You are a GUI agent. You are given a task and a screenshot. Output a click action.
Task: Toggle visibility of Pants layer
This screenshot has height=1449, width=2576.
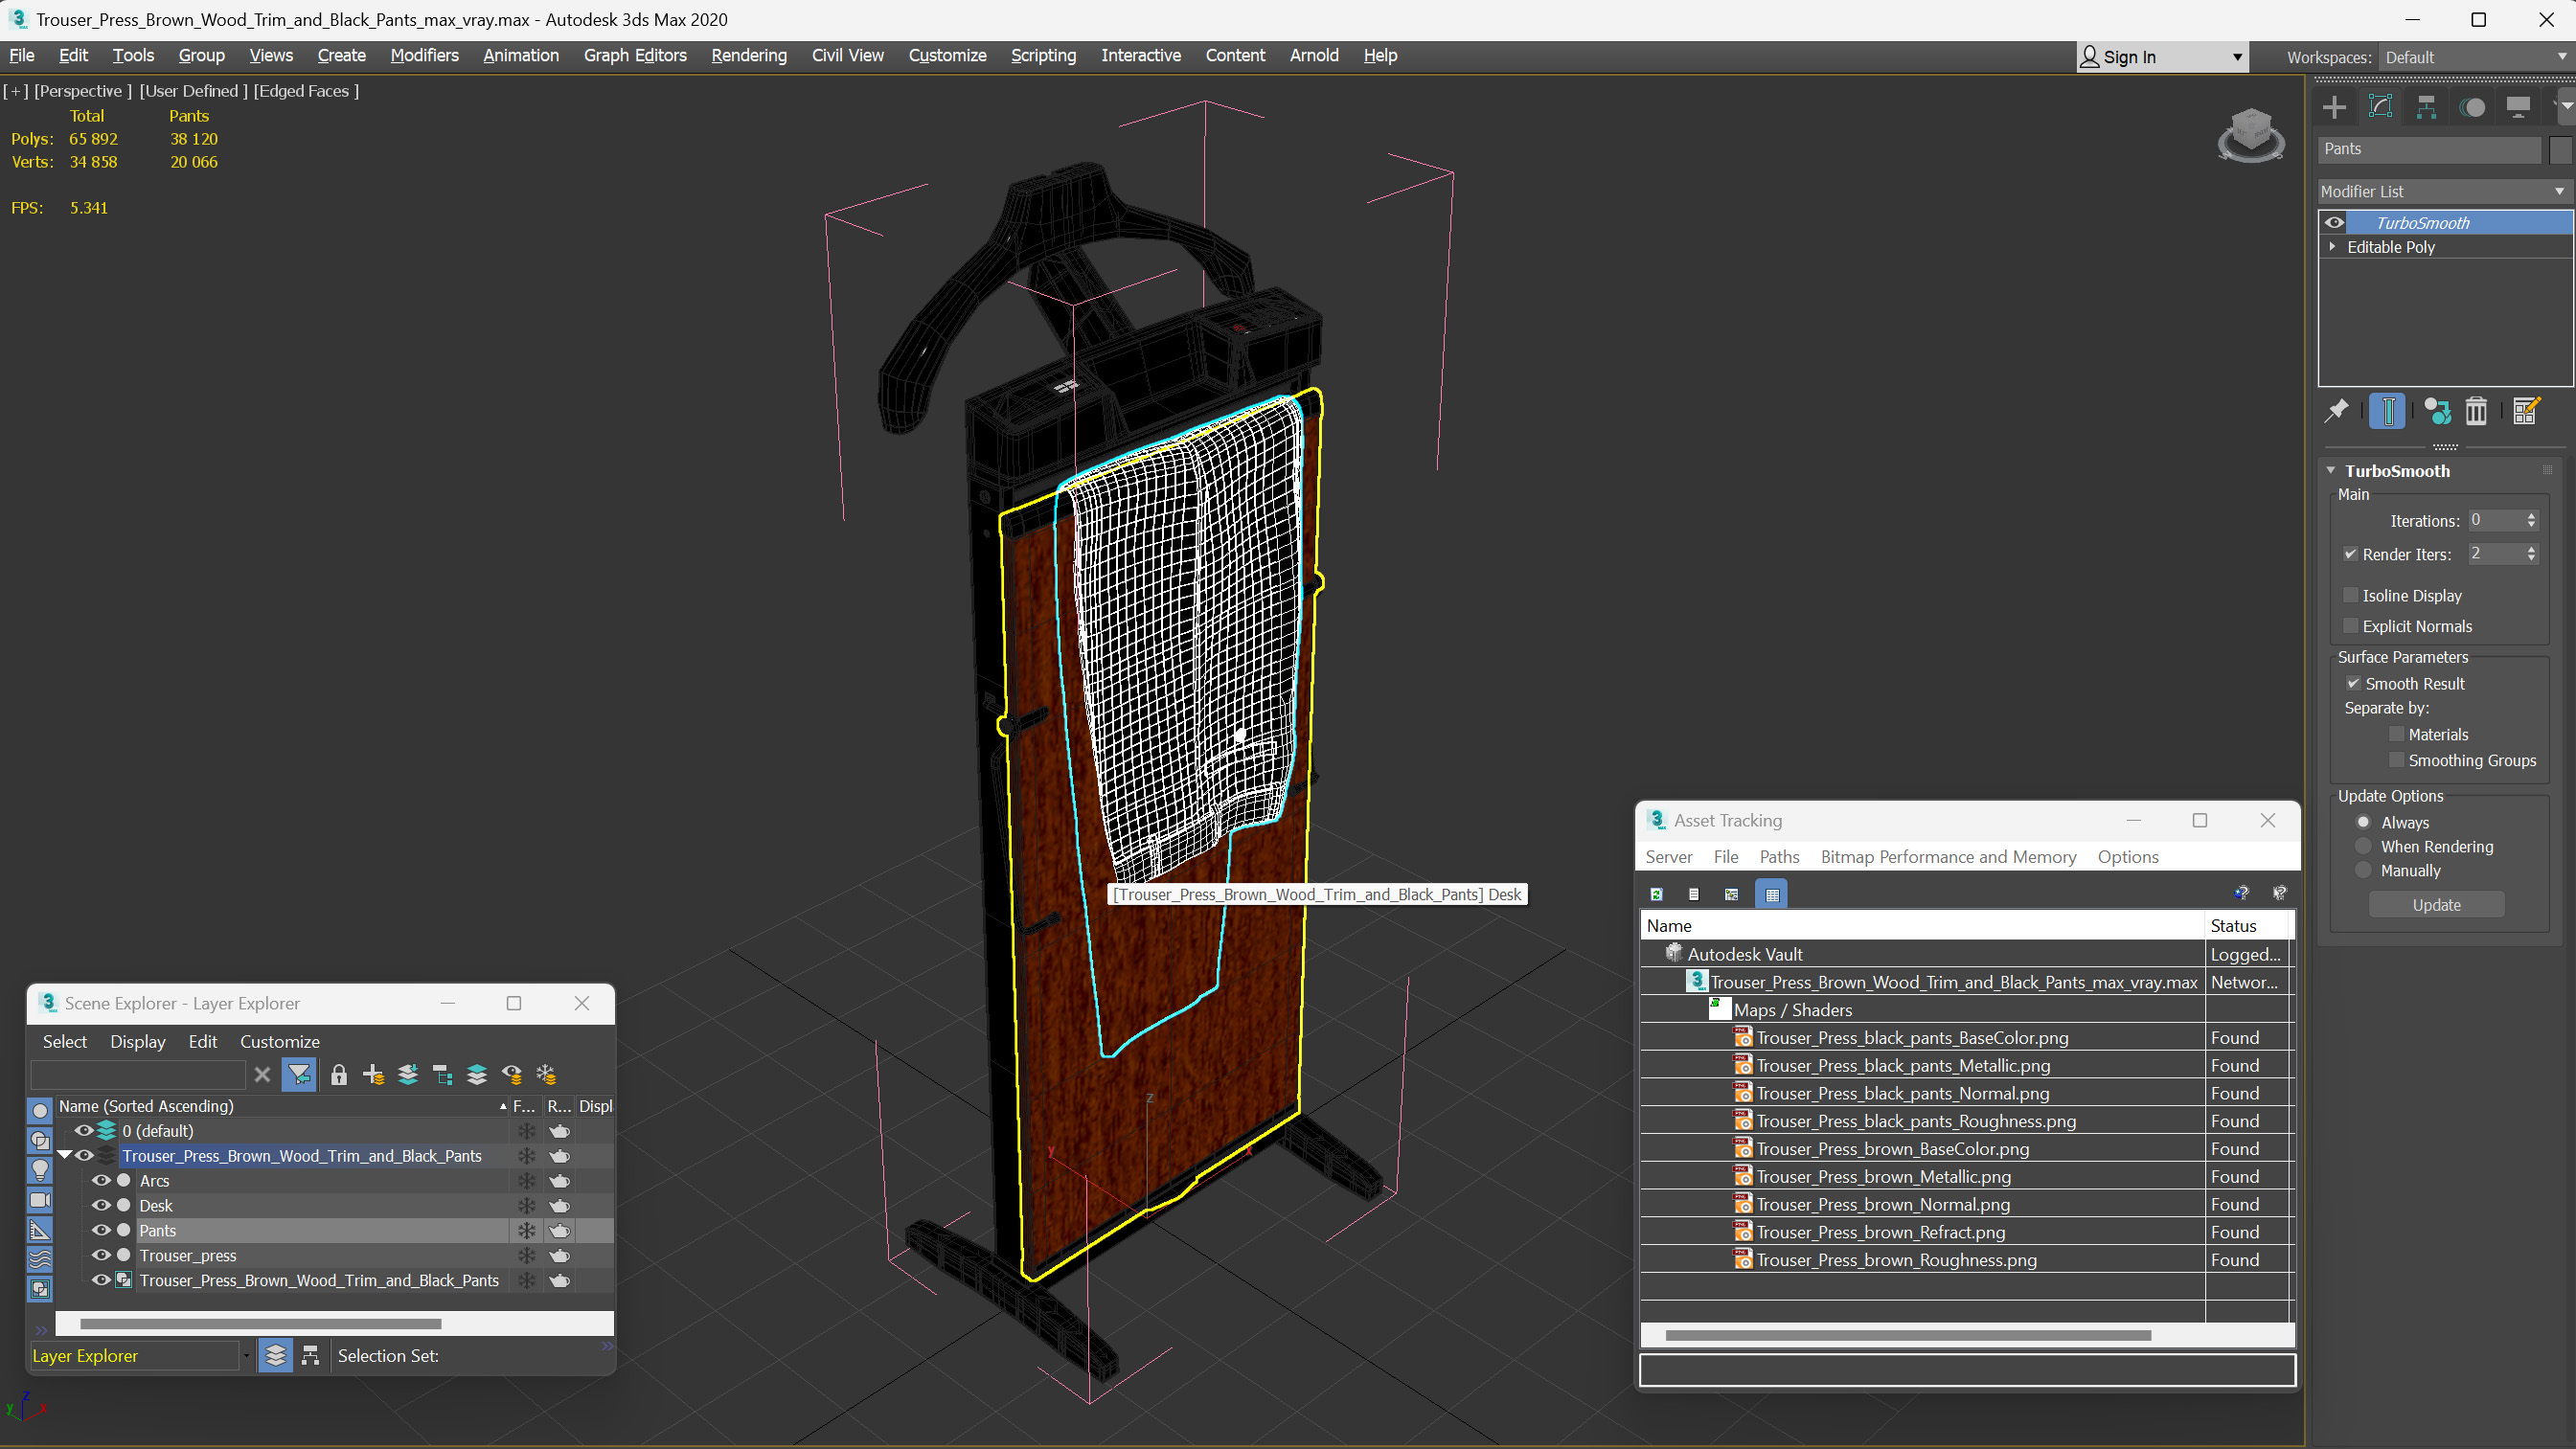99,1230
